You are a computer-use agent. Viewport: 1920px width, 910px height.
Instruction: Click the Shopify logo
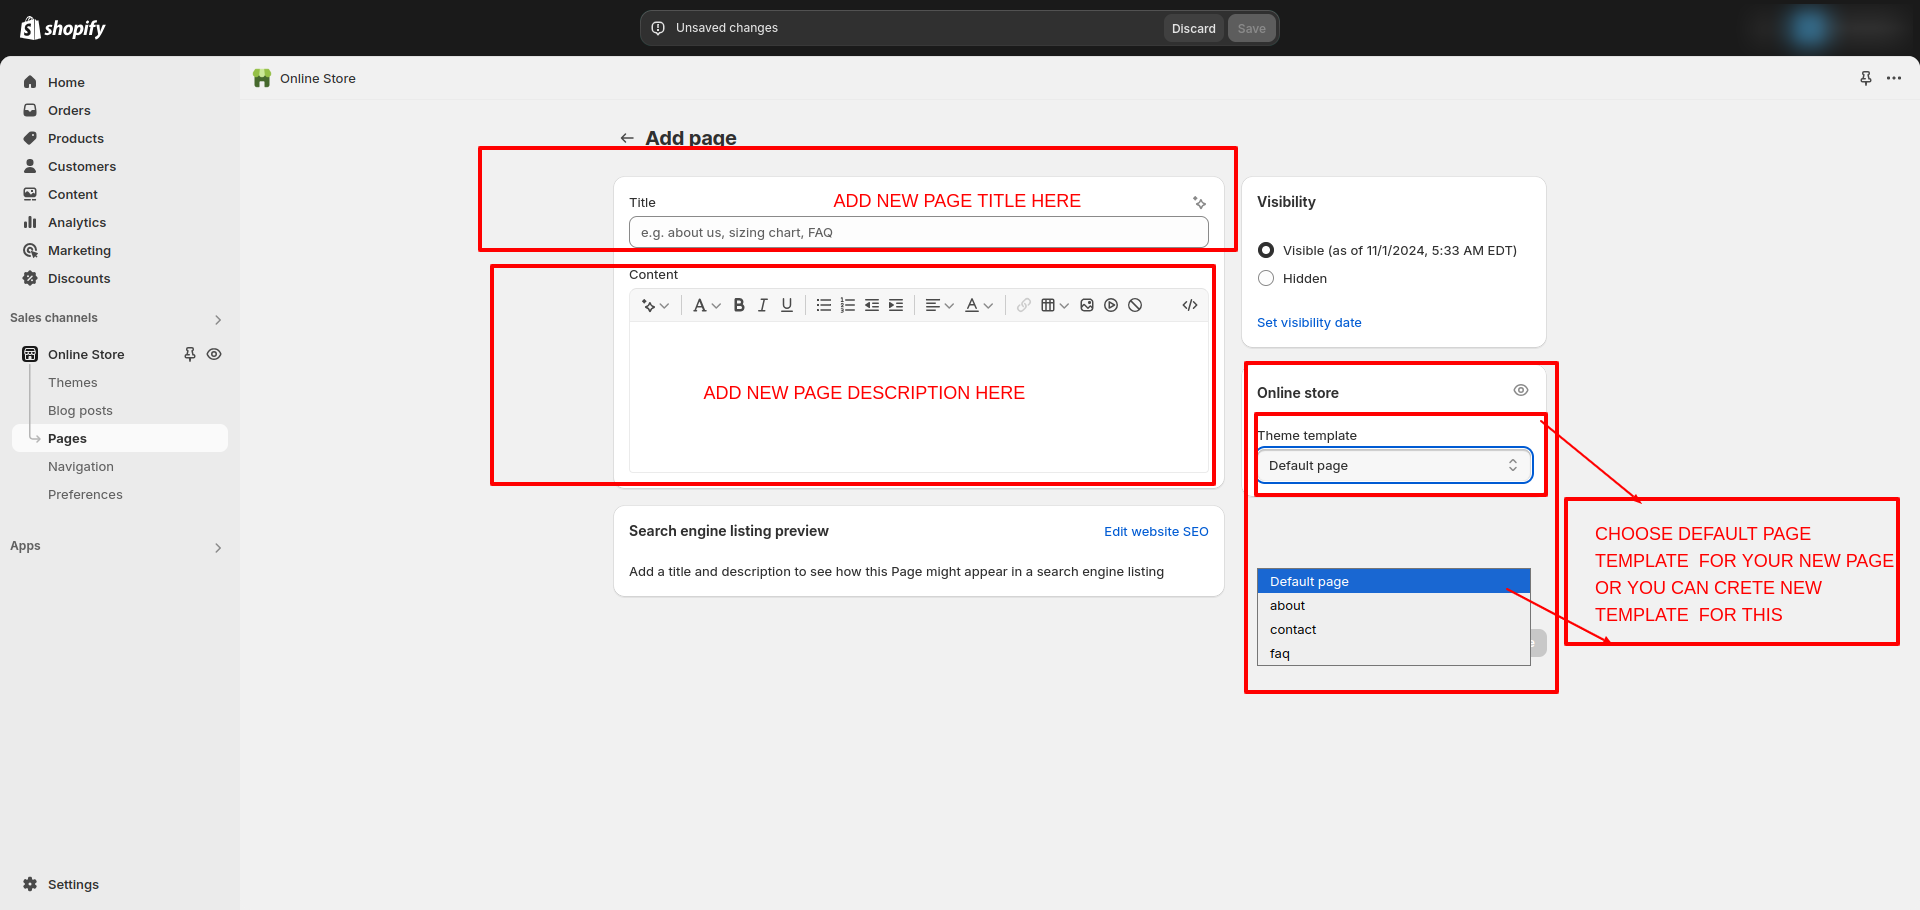(63, 28)
